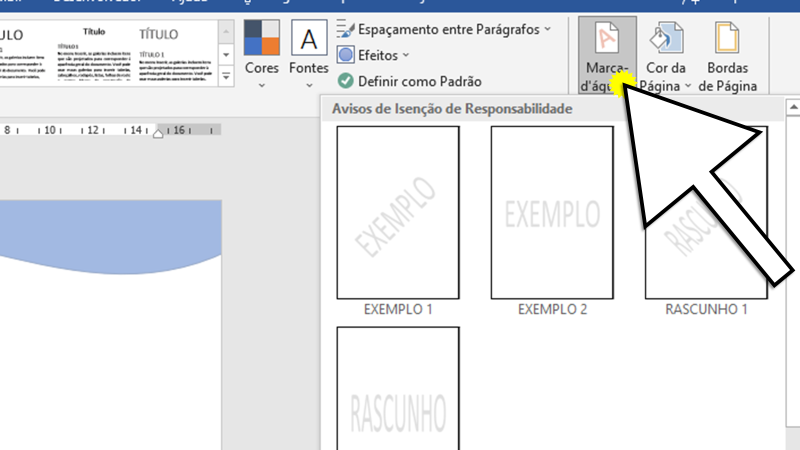Open the Cor da Página menu
800x450 pixels.
pos(666,55)
